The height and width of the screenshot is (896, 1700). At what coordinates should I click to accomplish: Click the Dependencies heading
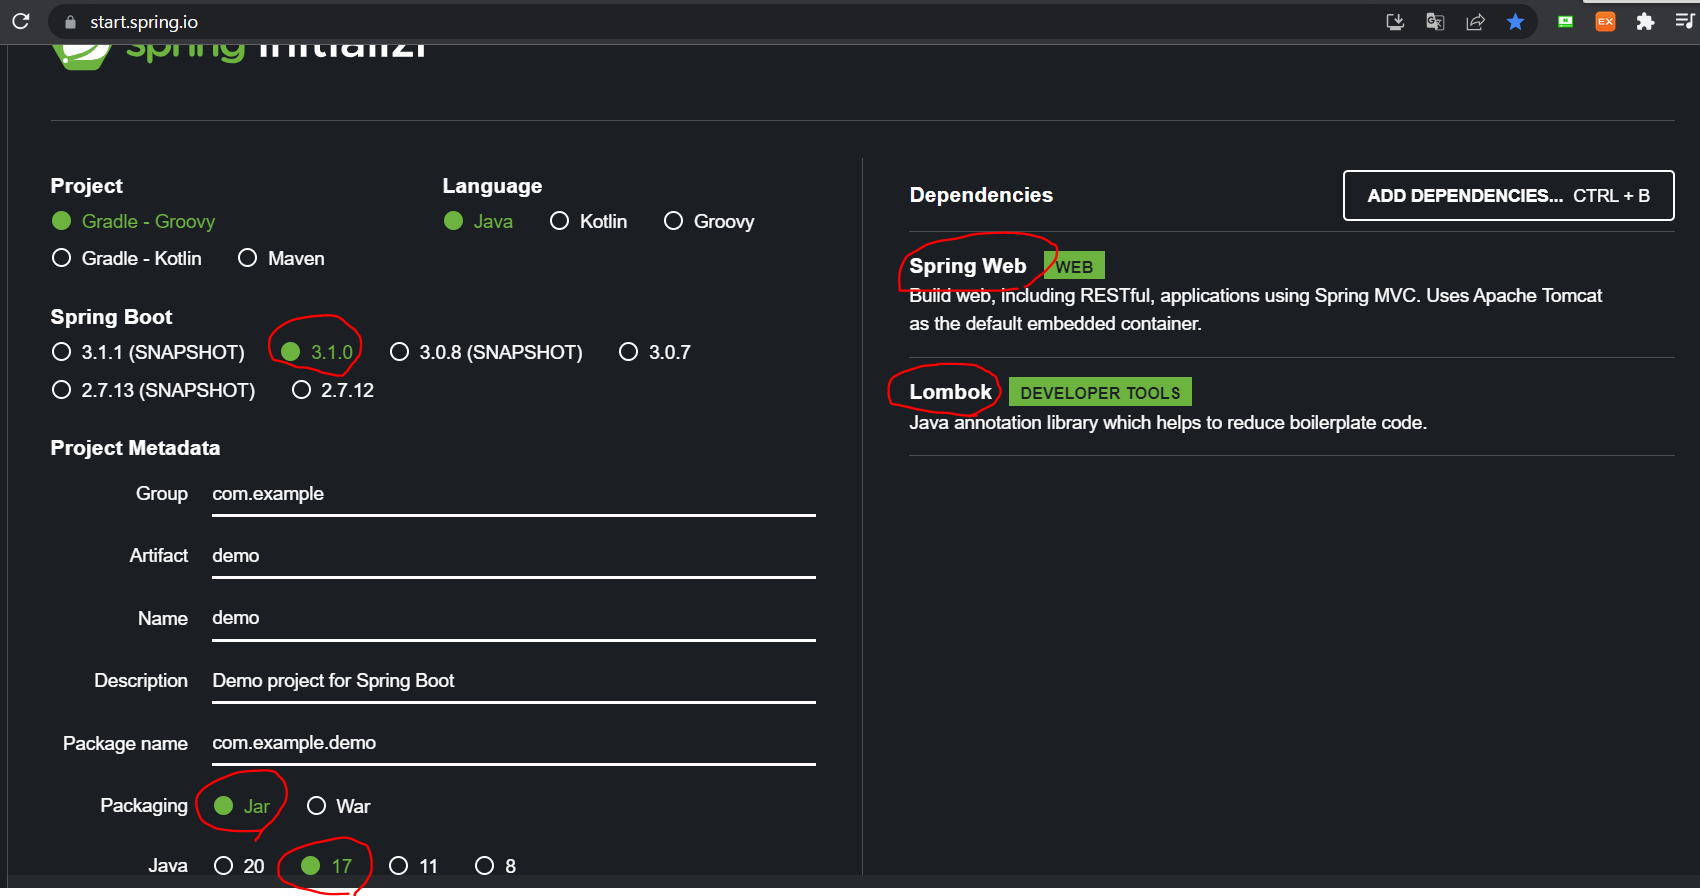coord(981,195)
